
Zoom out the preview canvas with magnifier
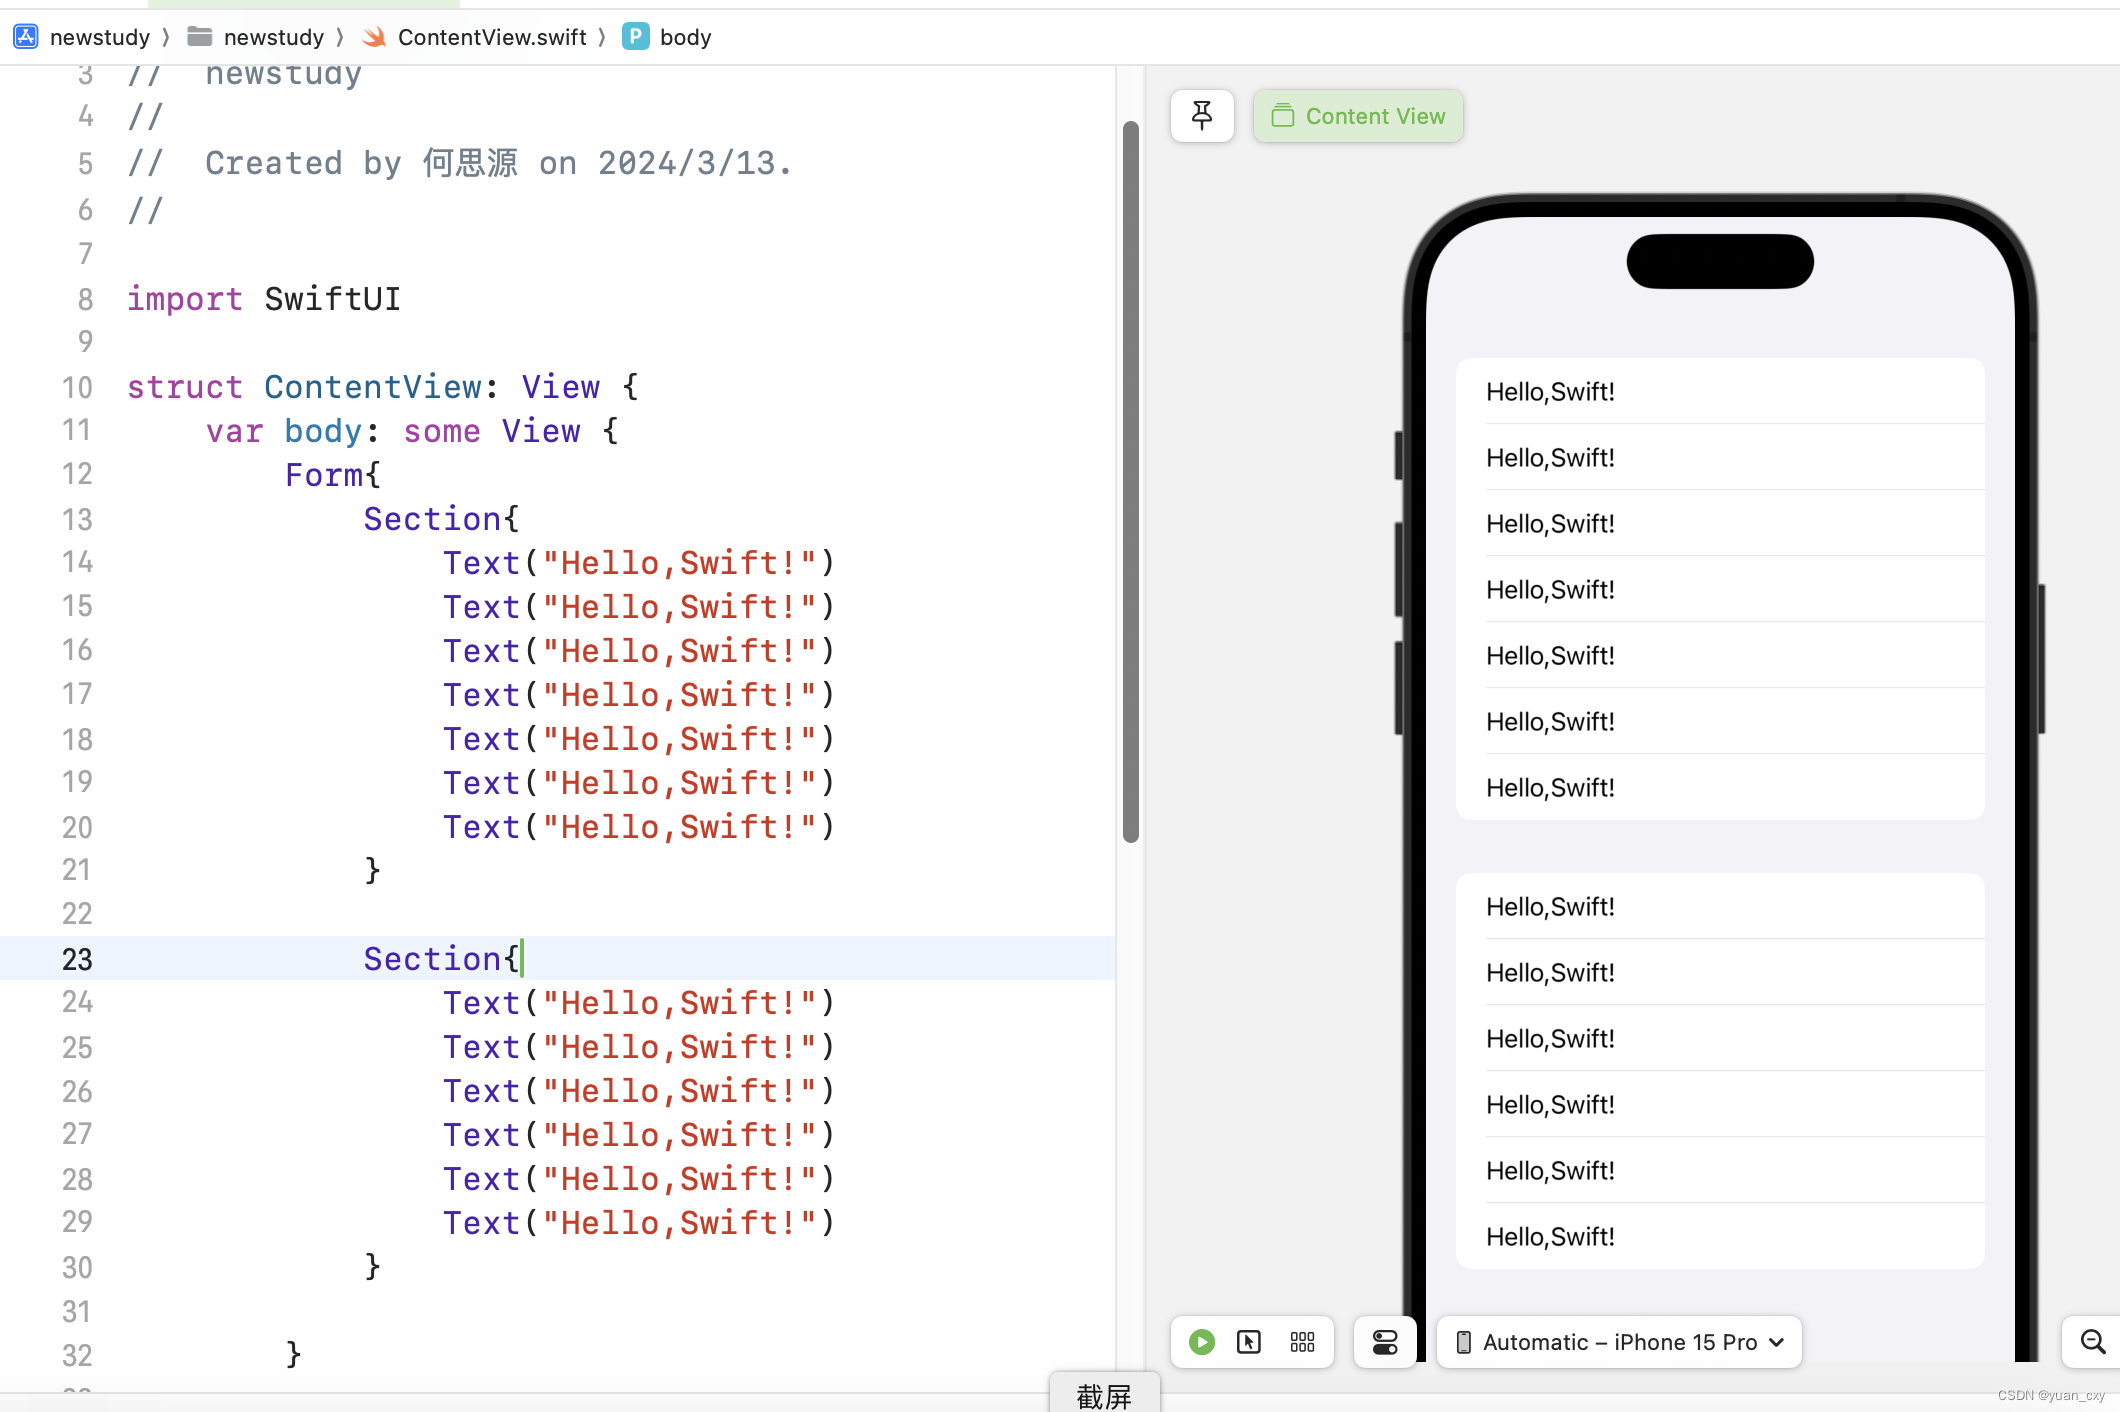tap(2090, 1342)
